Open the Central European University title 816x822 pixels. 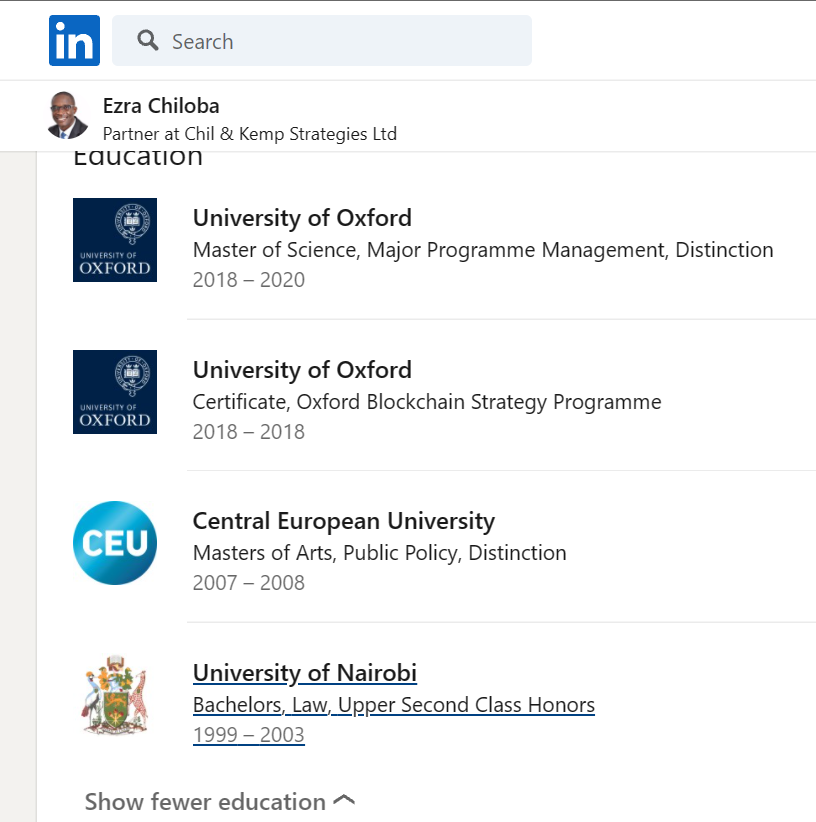[343, 521]
